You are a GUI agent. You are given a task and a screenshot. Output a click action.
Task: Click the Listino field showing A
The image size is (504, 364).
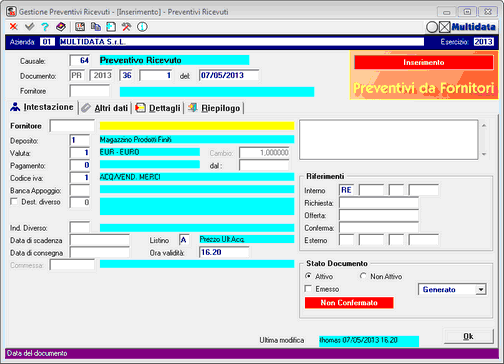point(184,240)
